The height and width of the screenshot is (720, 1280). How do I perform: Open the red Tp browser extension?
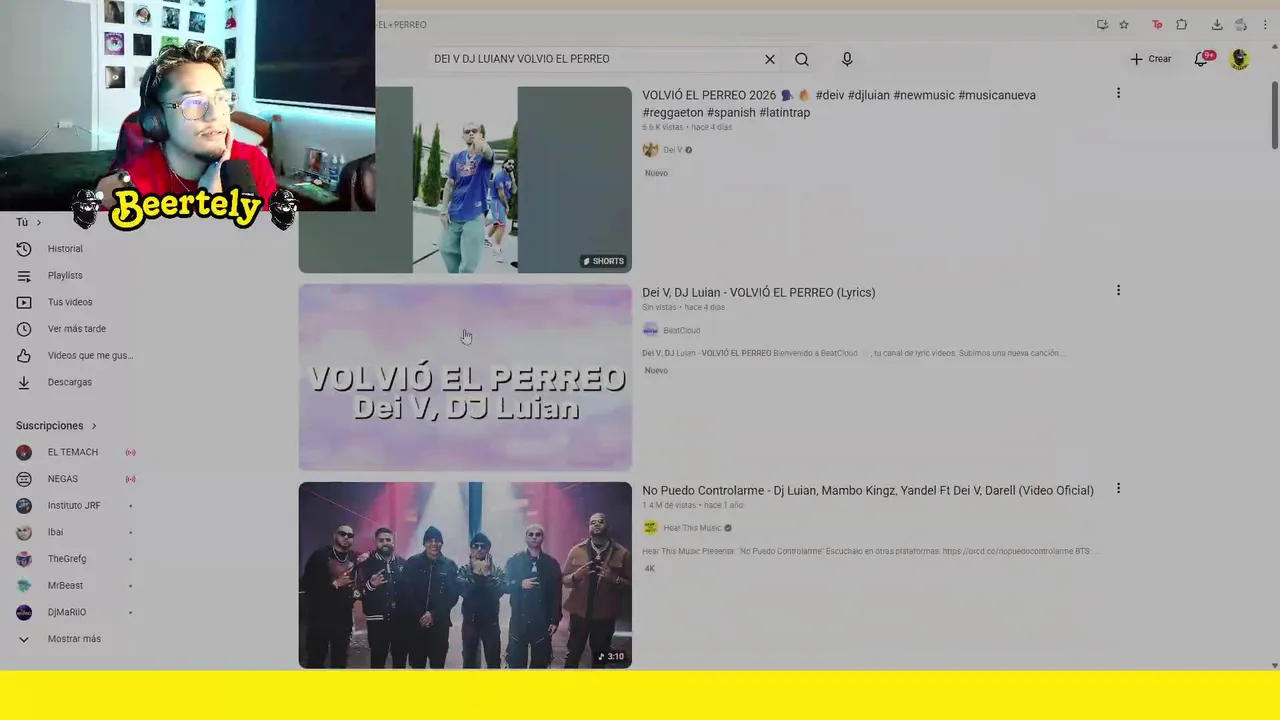pos(1157,25)
